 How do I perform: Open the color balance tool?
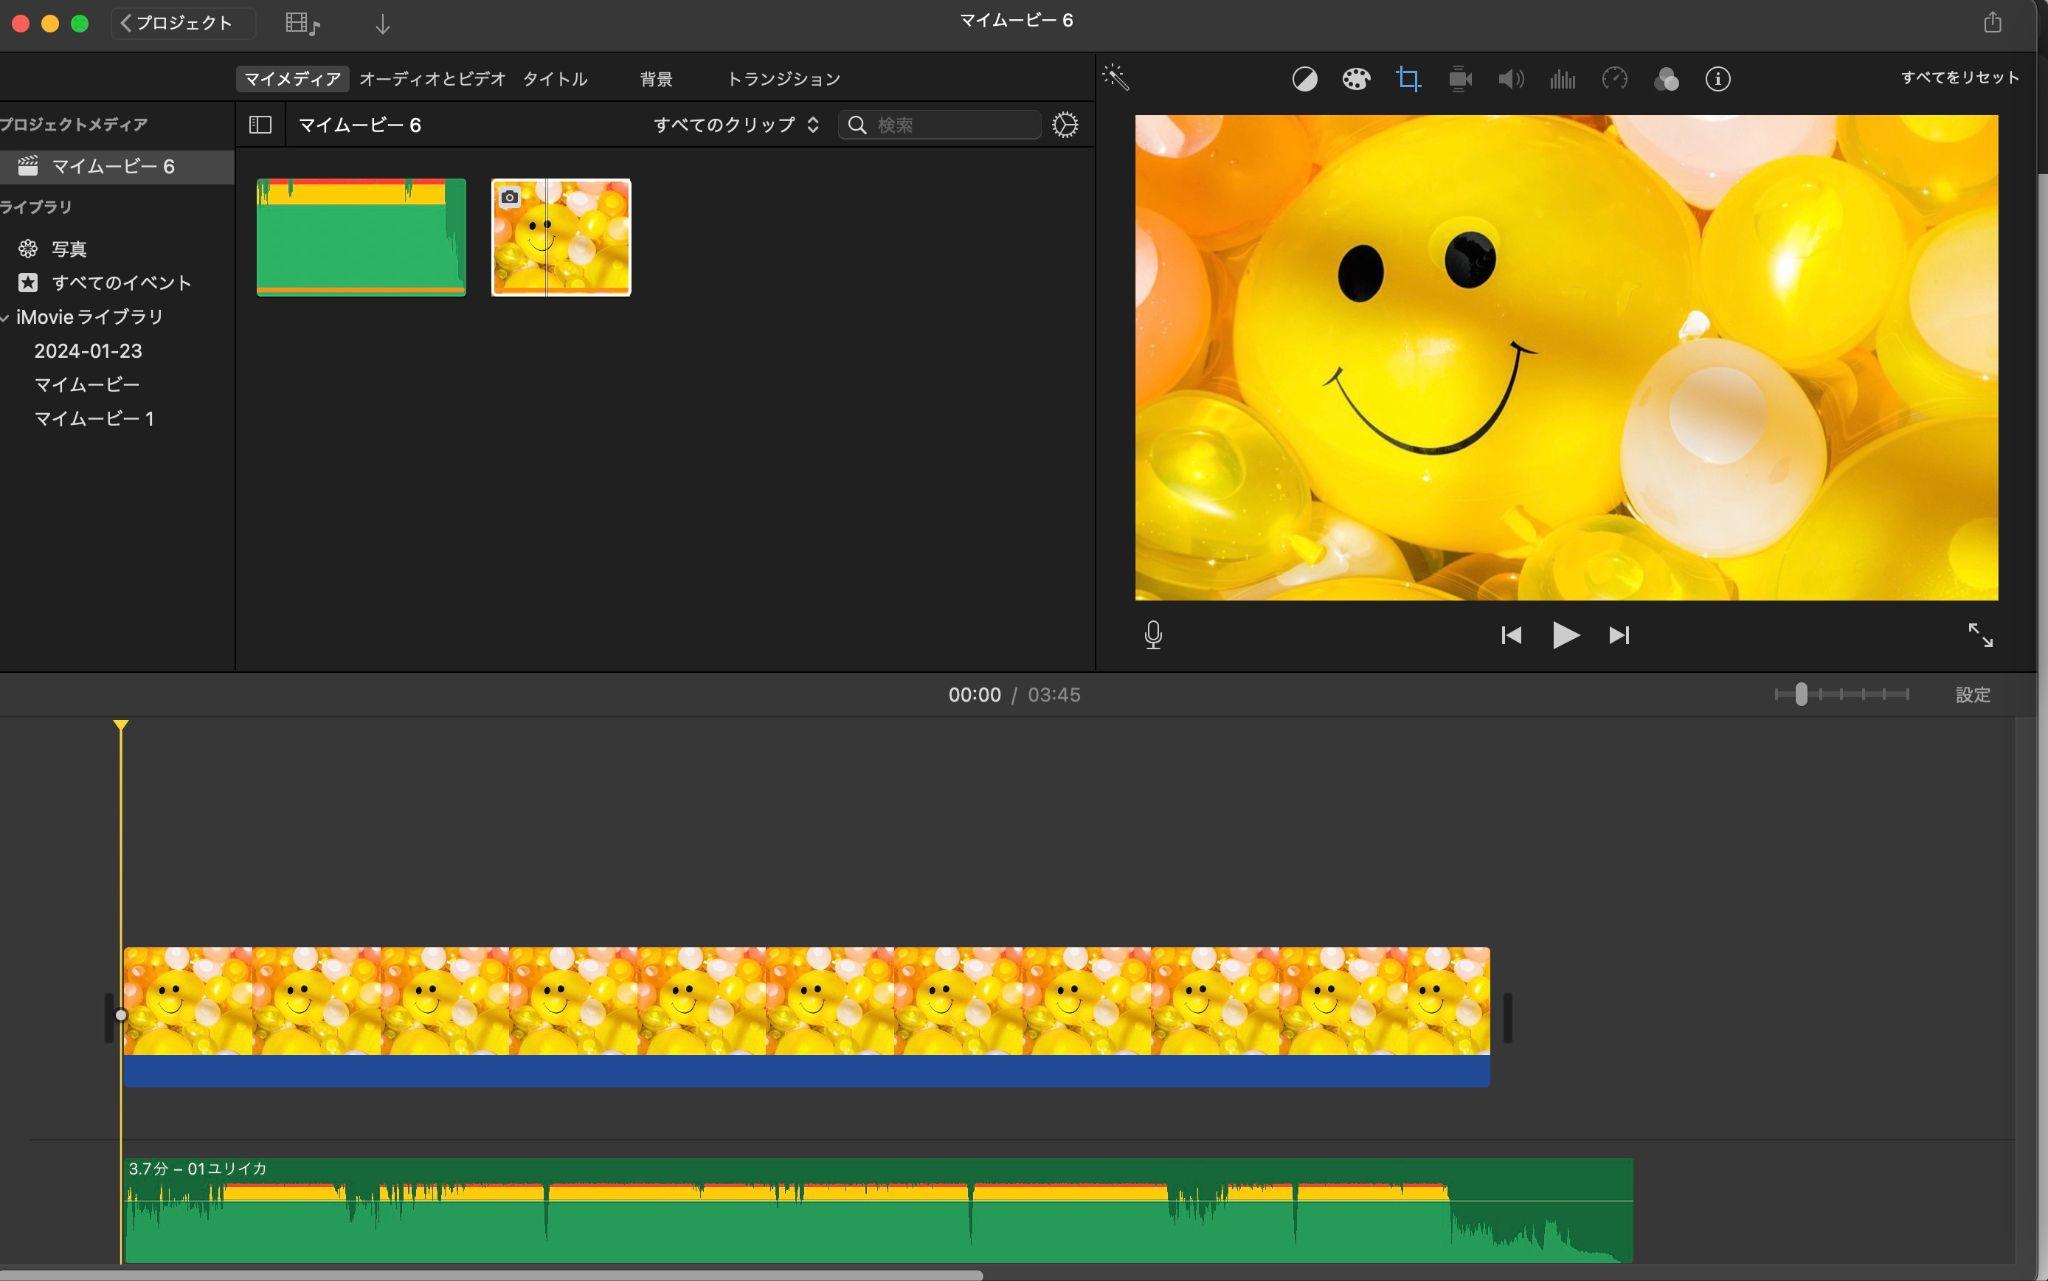click(1304, 79)
